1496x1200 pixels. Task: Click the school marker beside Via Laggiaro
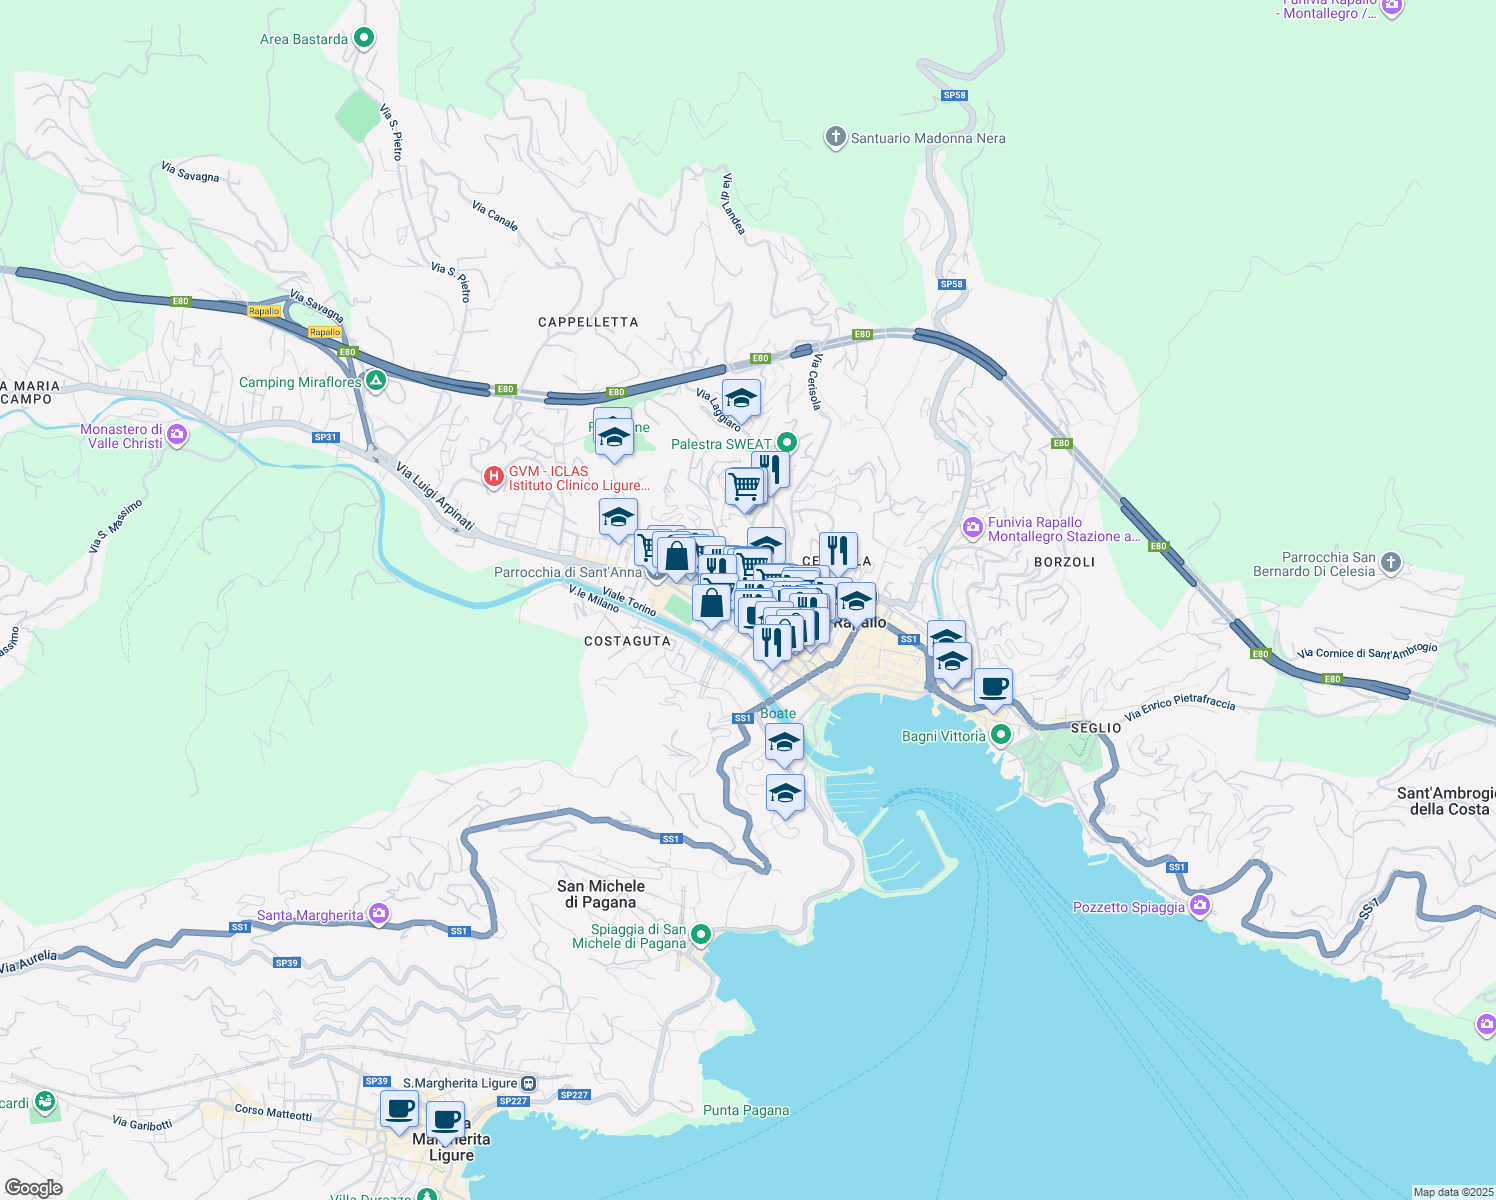[741, 398]
